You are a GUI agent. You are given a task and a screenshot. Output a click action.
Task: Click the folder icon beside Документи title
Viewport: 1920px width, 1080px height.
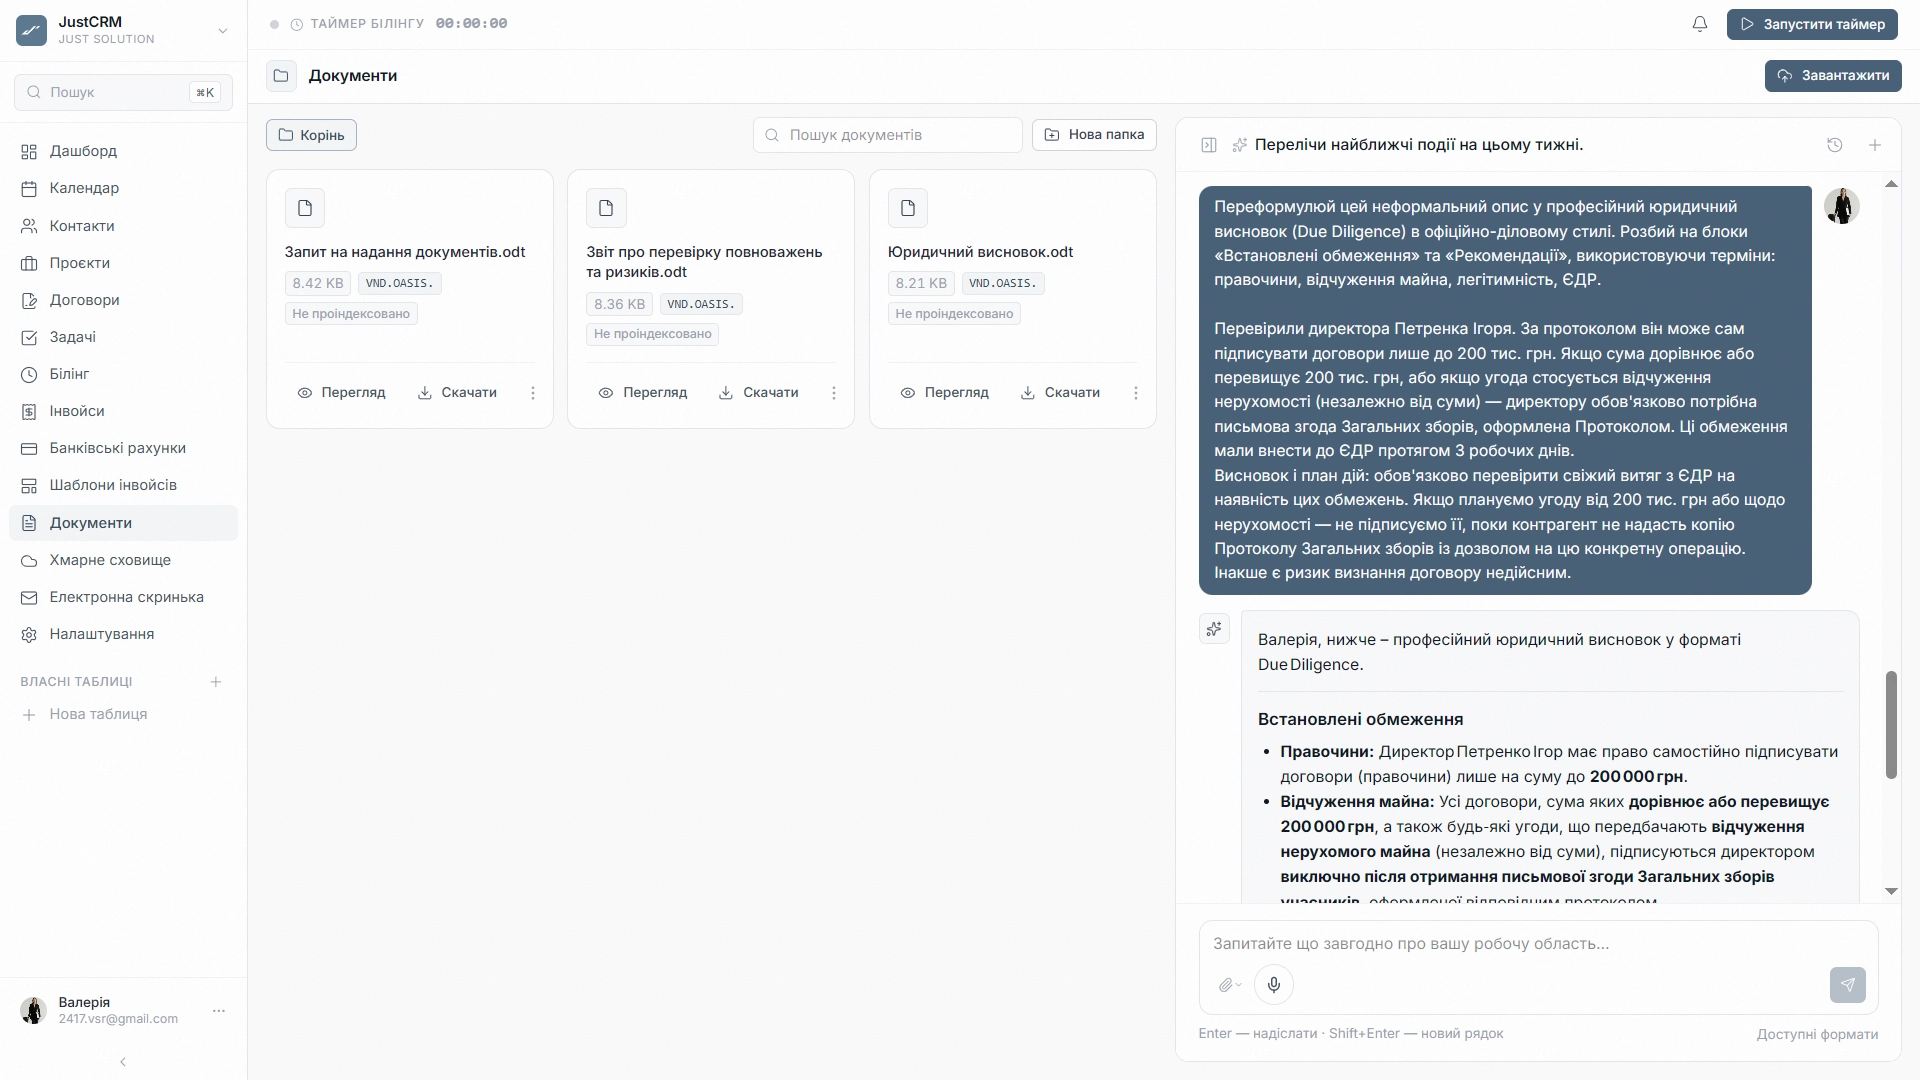[x=281, y=76]
